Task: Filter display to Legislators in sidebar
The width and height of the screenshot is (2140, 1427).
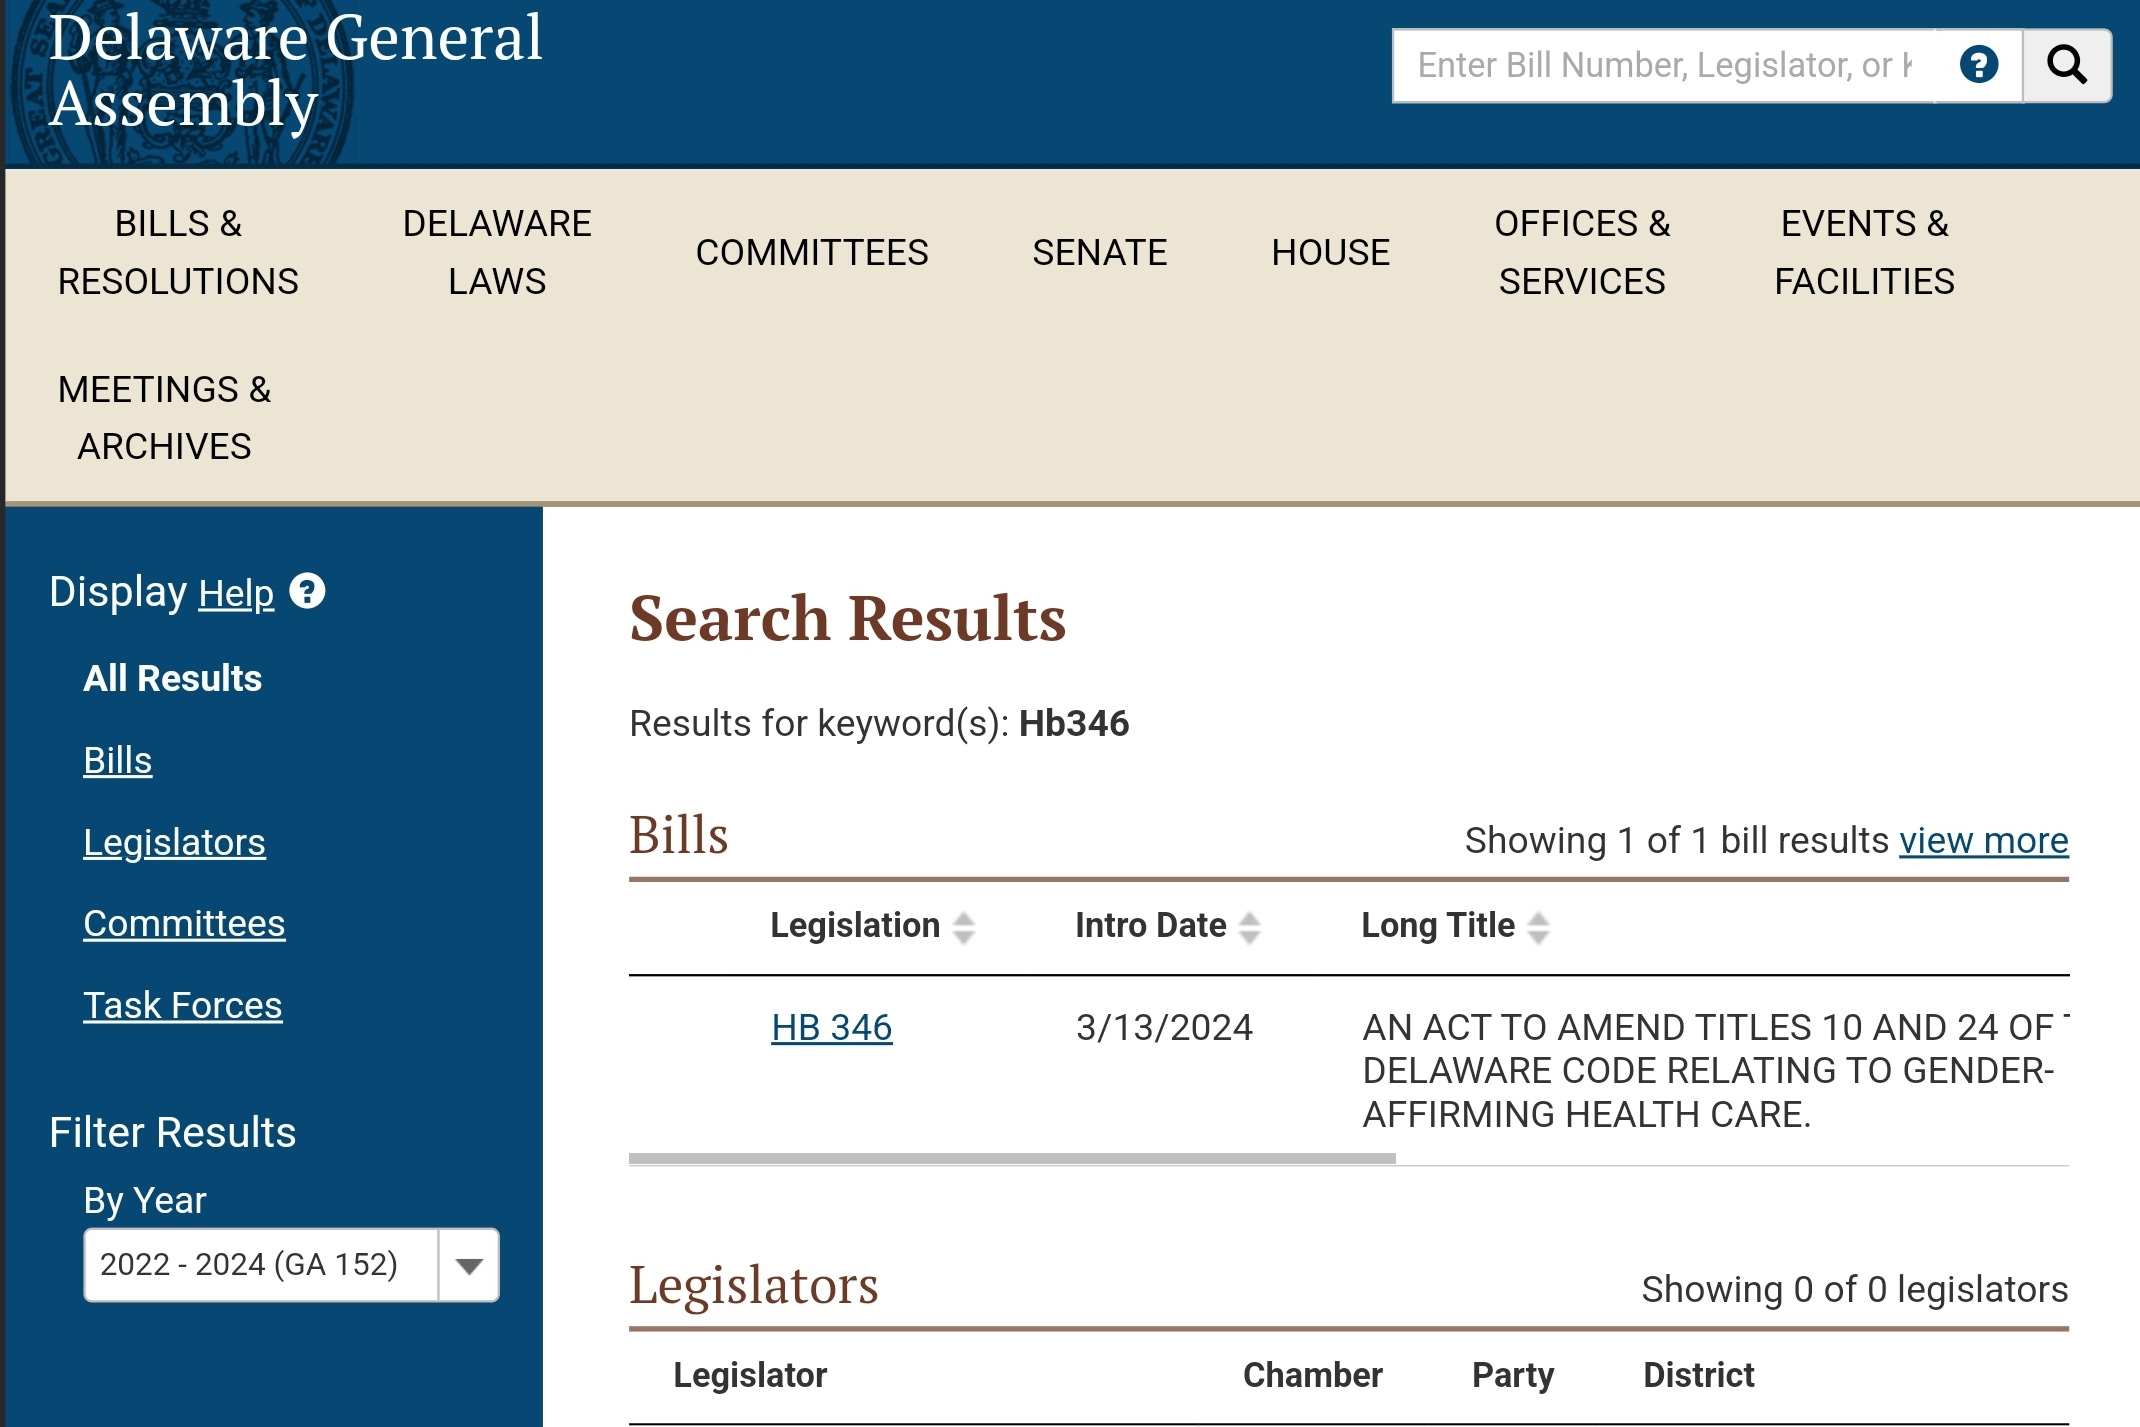Action: pyautogui.click(x=174, y=842)
